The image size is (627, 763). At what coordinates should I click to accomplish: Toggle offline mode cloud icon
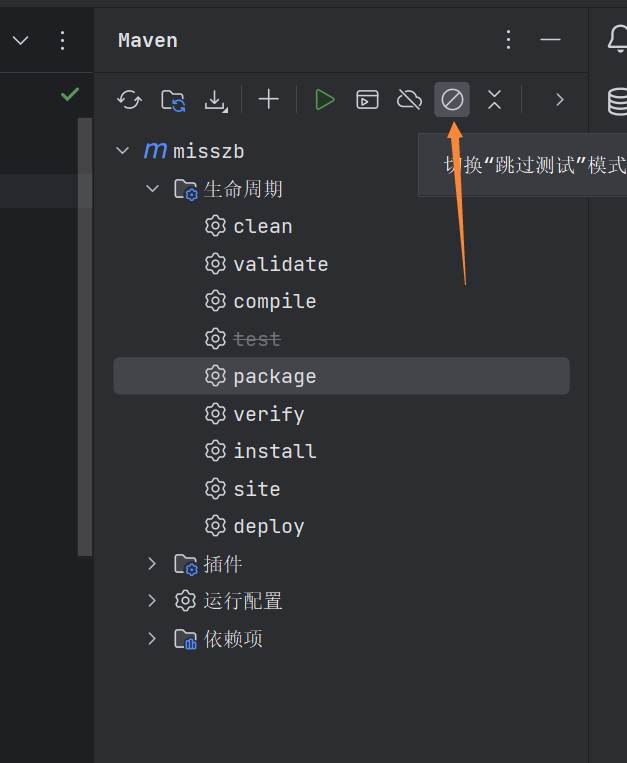click(410, 100)
